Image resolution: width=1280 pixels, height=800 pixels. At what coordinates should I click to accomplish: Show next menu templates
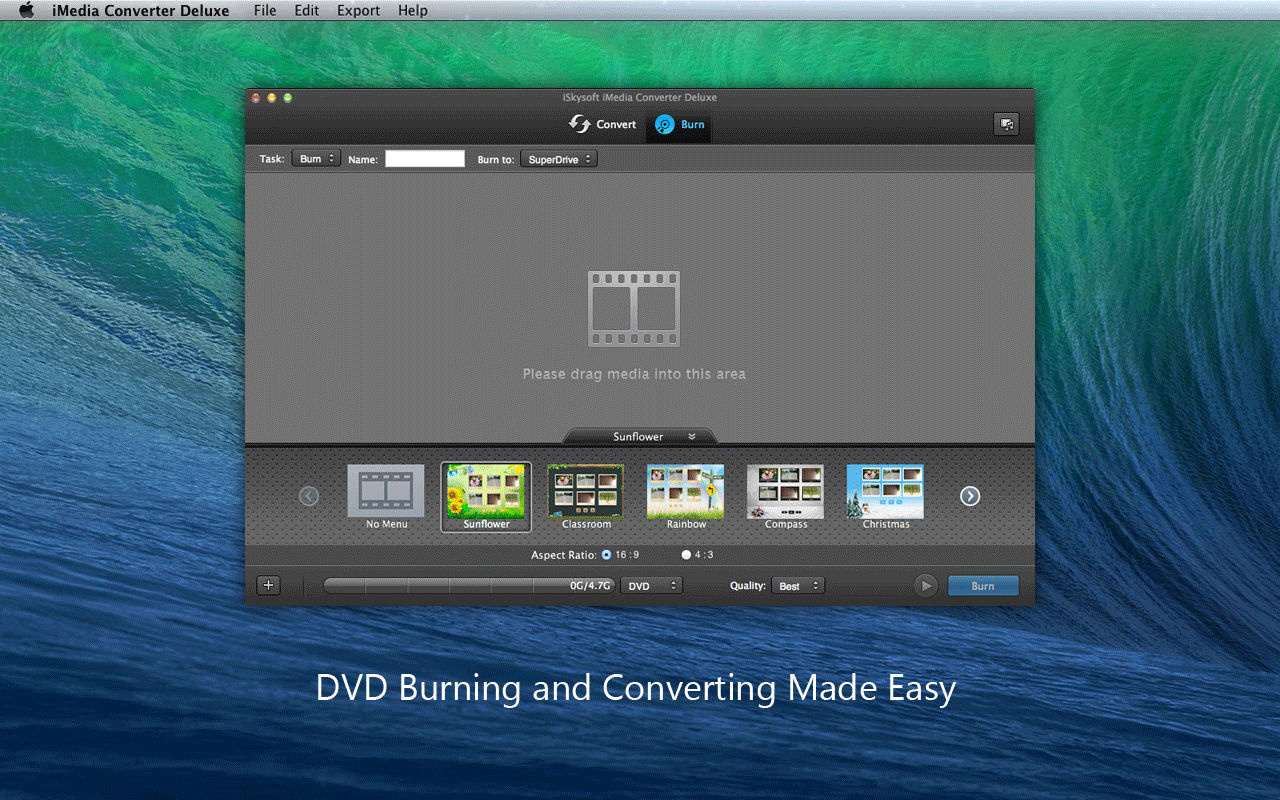click(x=970, y=496)
